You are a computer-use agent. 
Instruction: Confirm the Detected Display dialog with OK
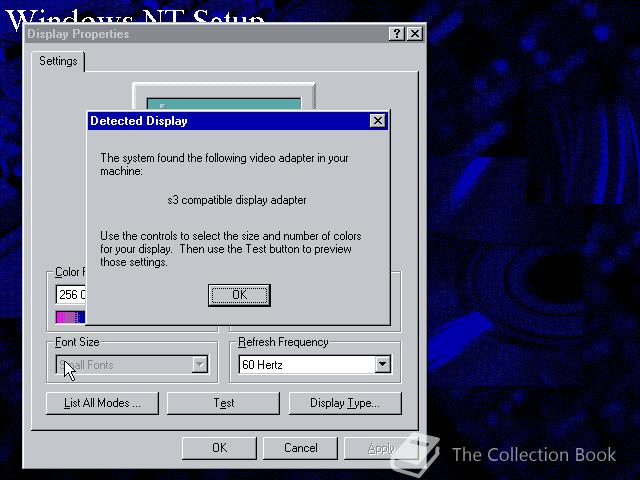click(239, 295)
